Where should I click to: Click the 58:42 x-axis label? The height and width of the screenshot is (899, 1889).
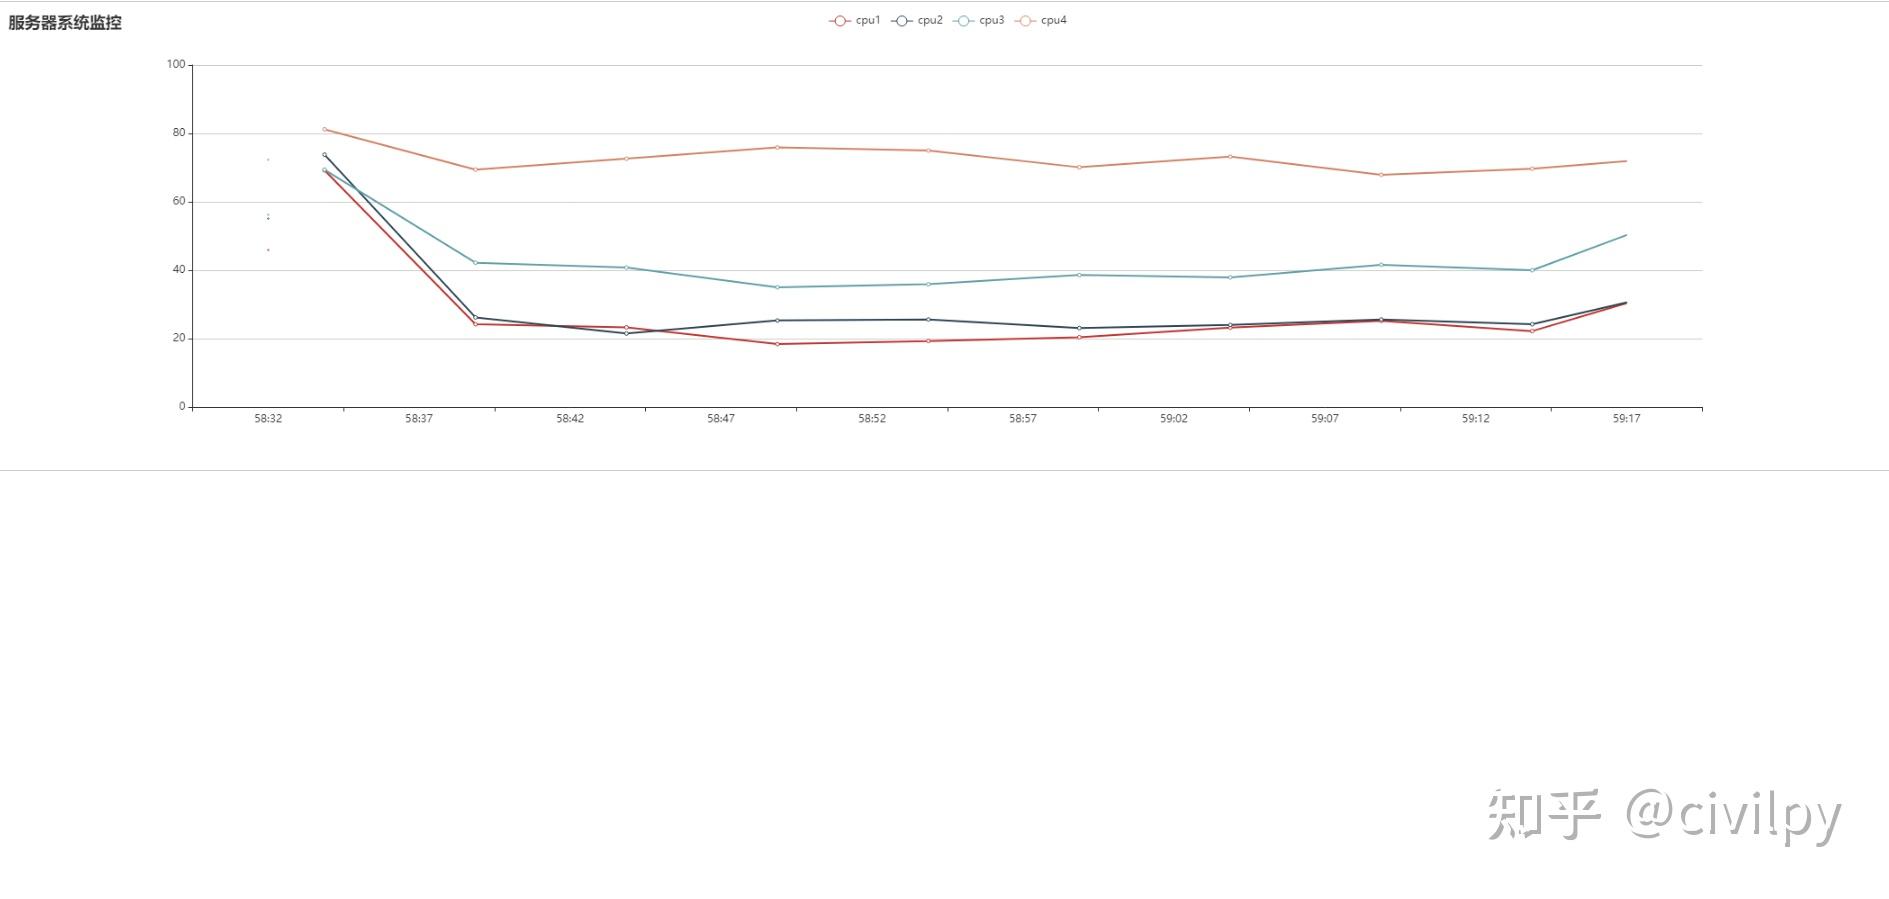(570, 419)
